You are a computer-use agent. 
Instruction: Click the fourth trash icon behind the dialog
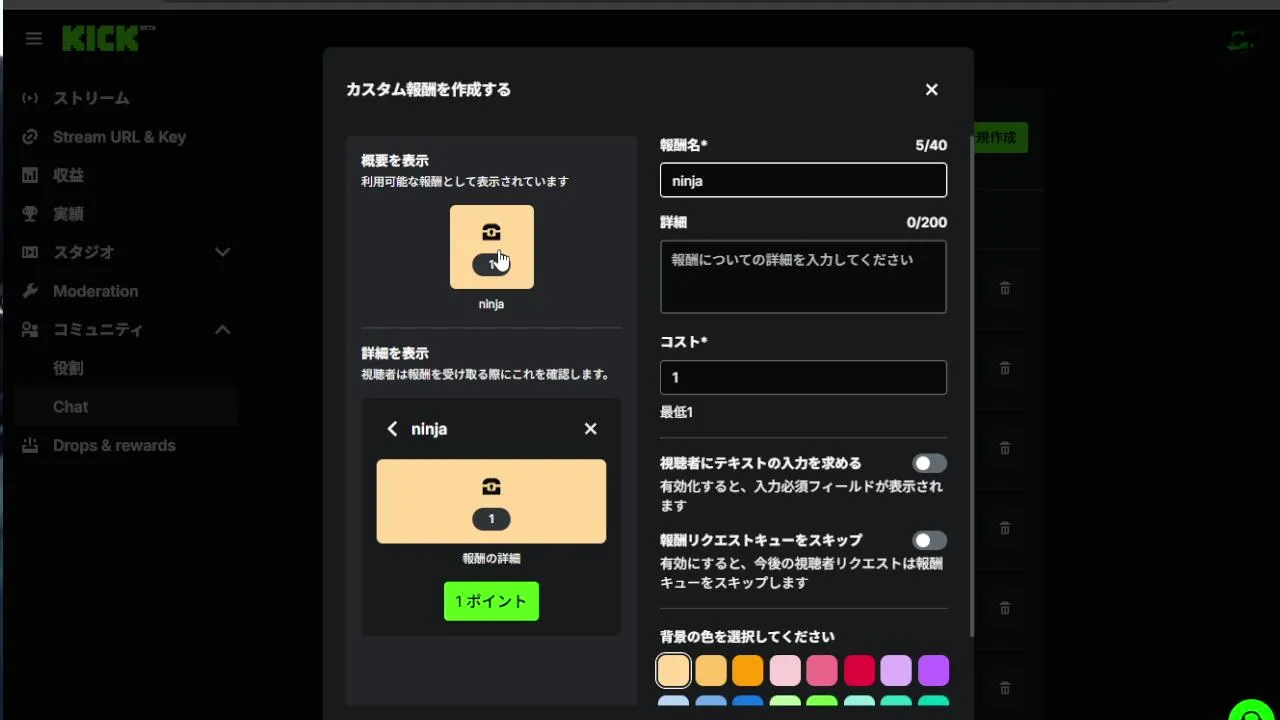pos(1005,528)
